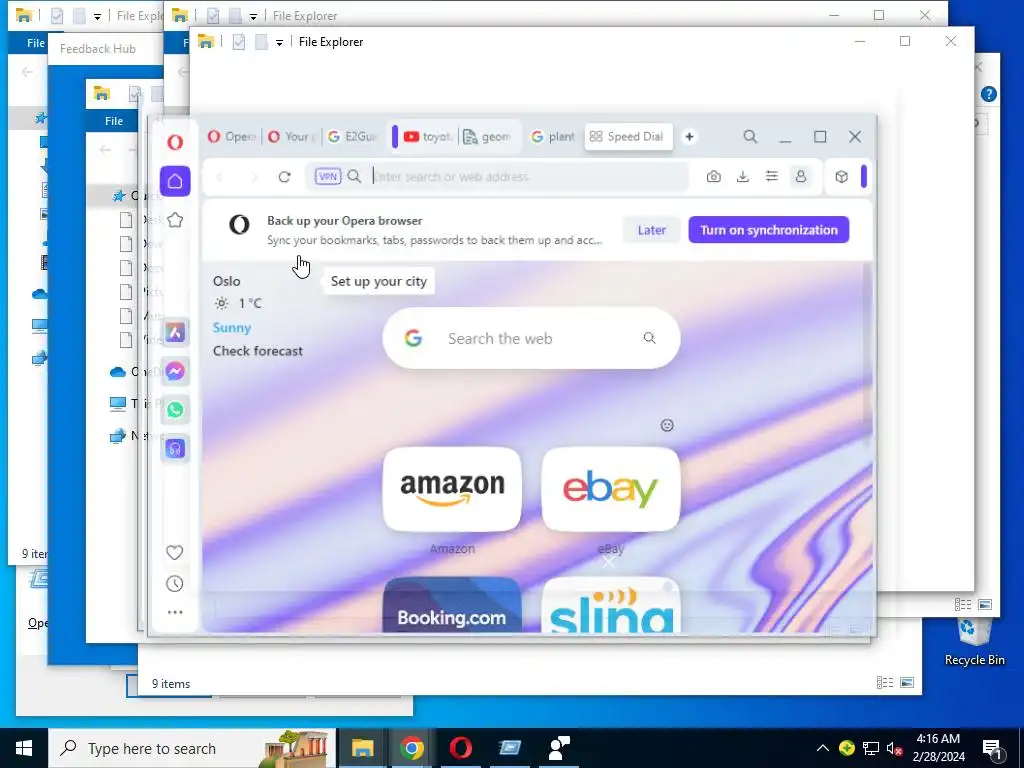Open History clock icon in sidebar
Viewport: 1024px width, 768px height.
(174, 584)
